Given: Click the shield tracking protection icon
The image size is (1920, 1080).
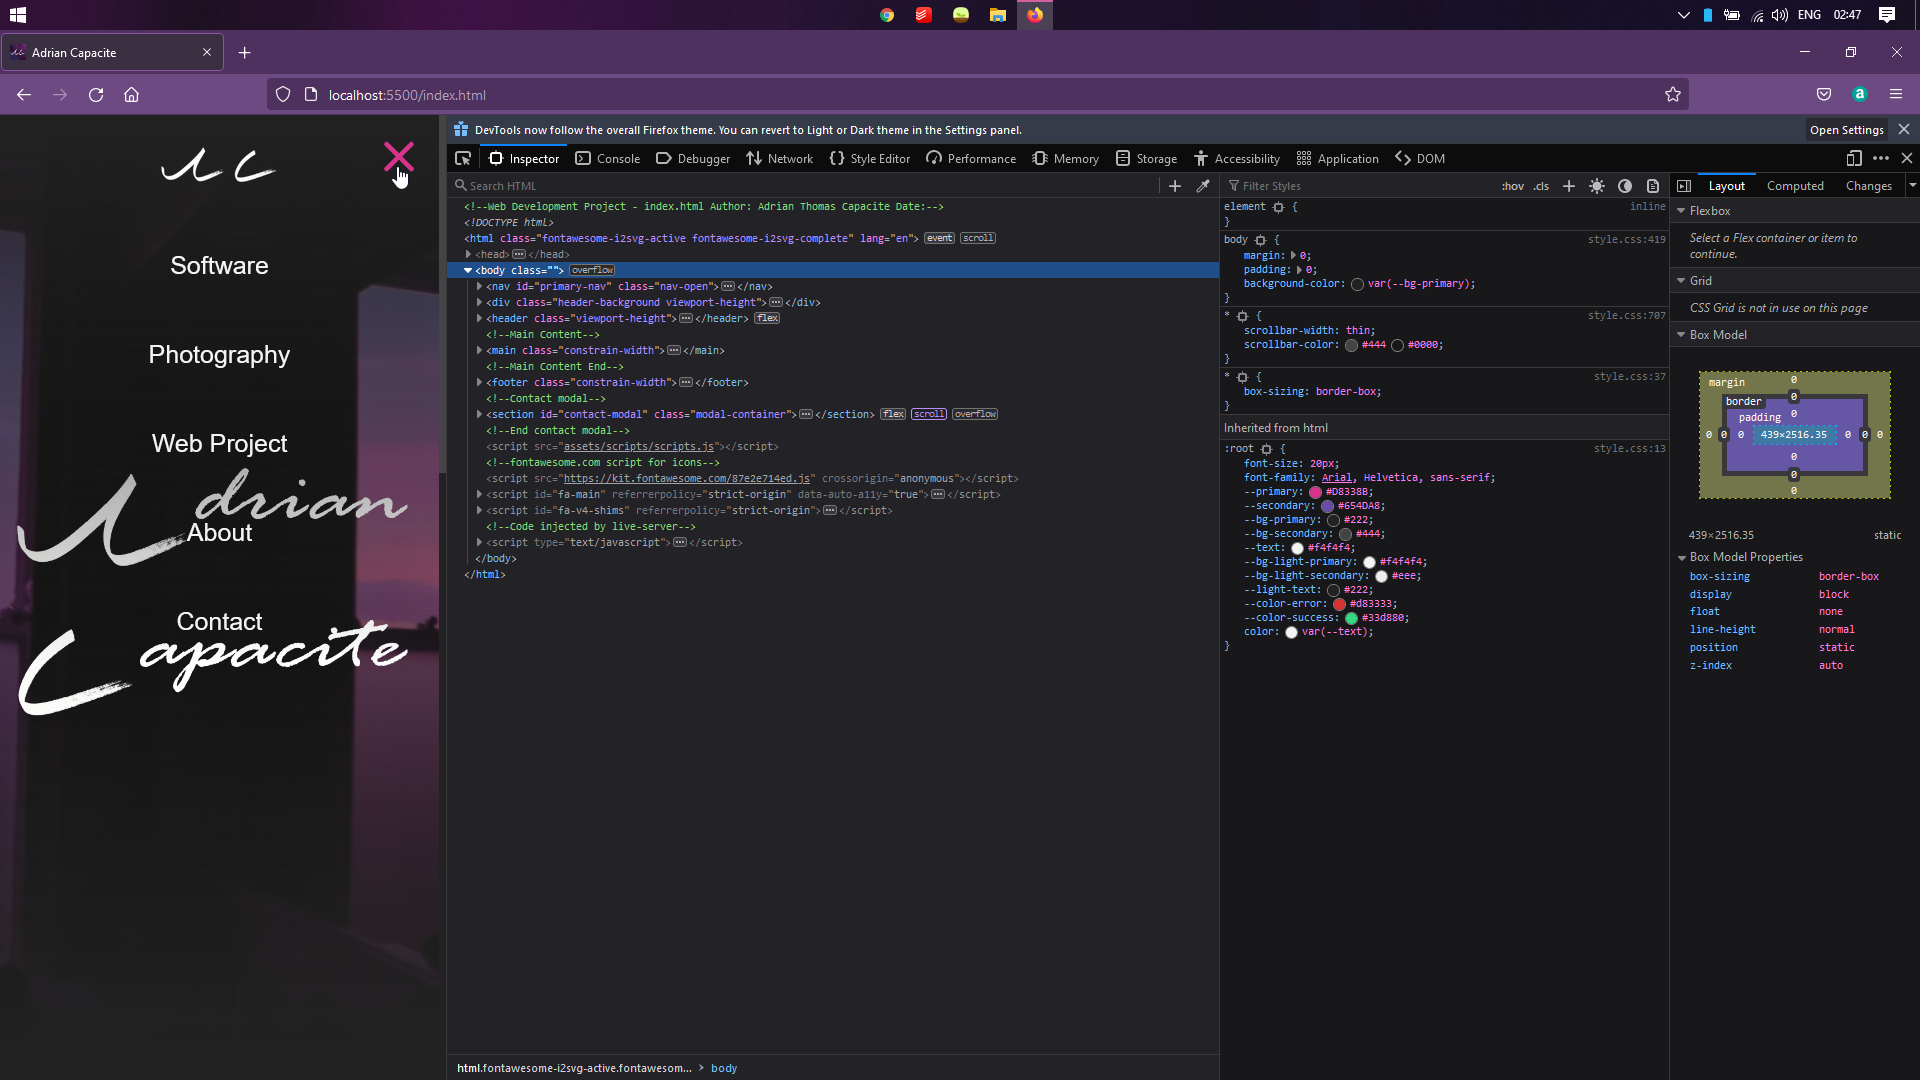Looking at the screenshot, I should (283, 94).
